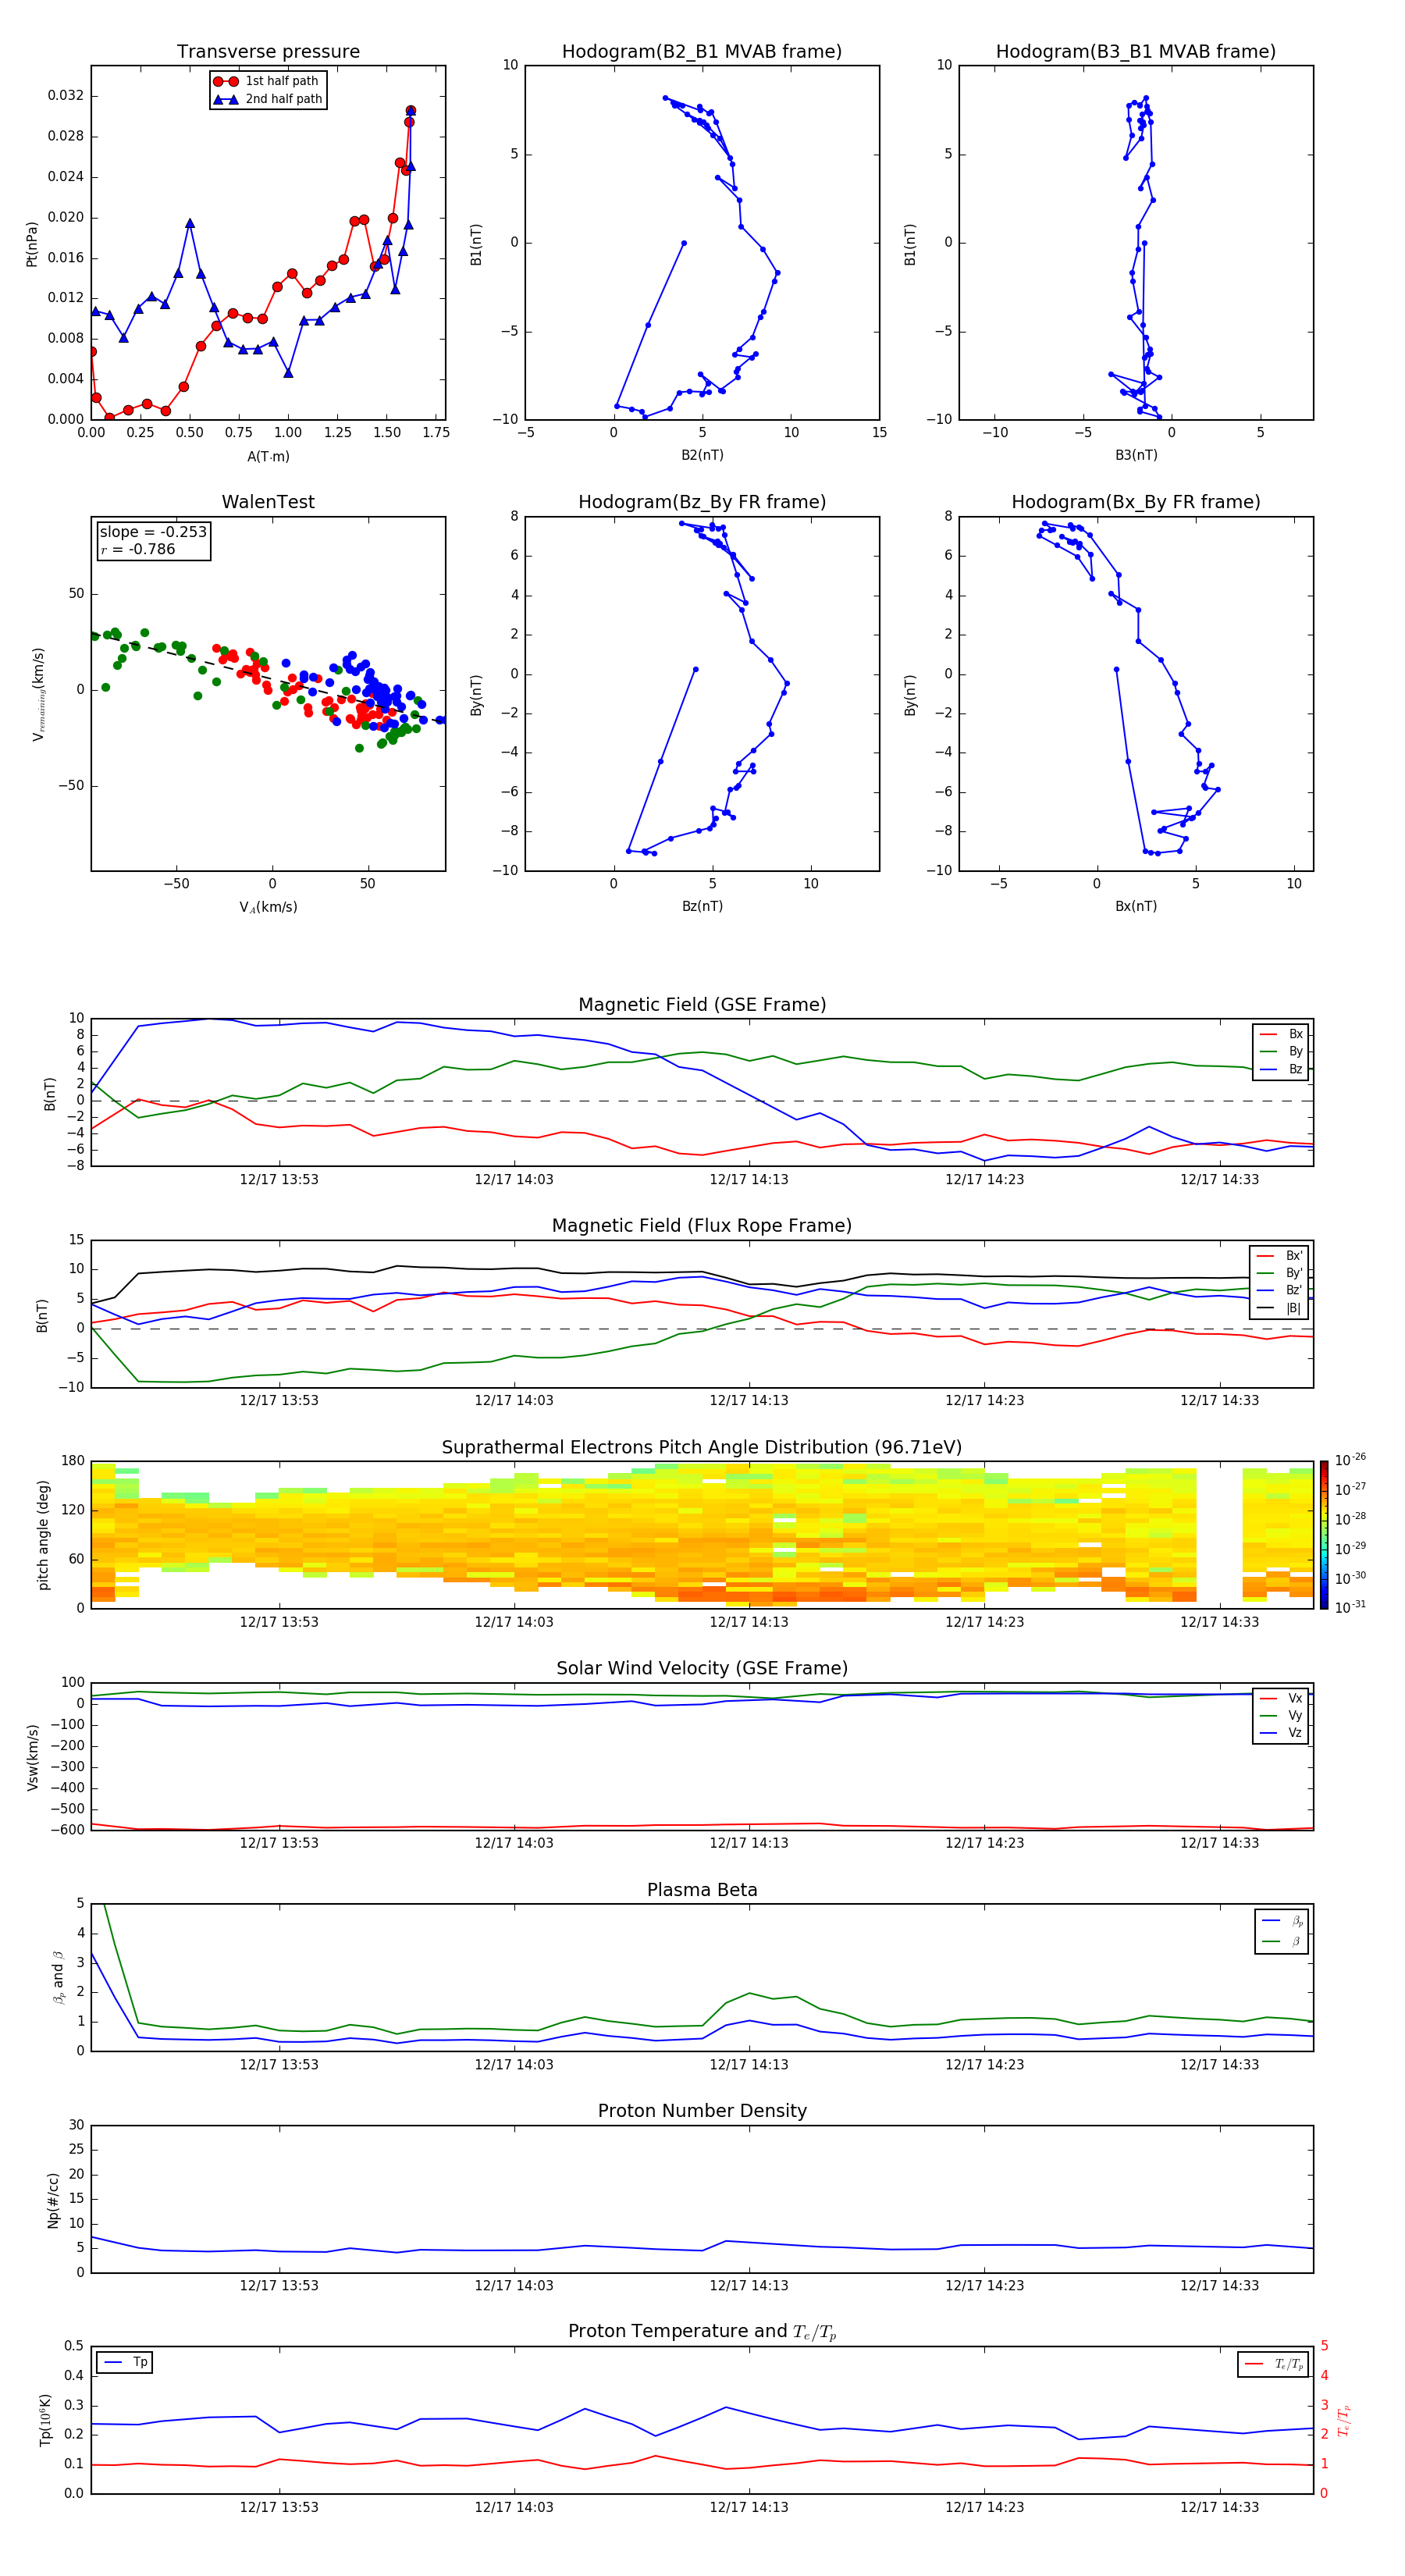This screenshot has width=1405, height=2576.
Task: Click the Tp legend box in Proton Temperature plot
Action: click(x=125, y=2362)
